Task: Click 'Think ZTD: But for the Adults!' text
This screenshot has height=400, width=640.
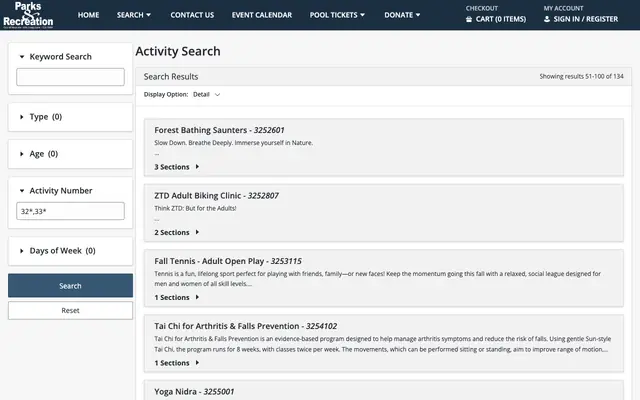Action: [x=195, y=208]
